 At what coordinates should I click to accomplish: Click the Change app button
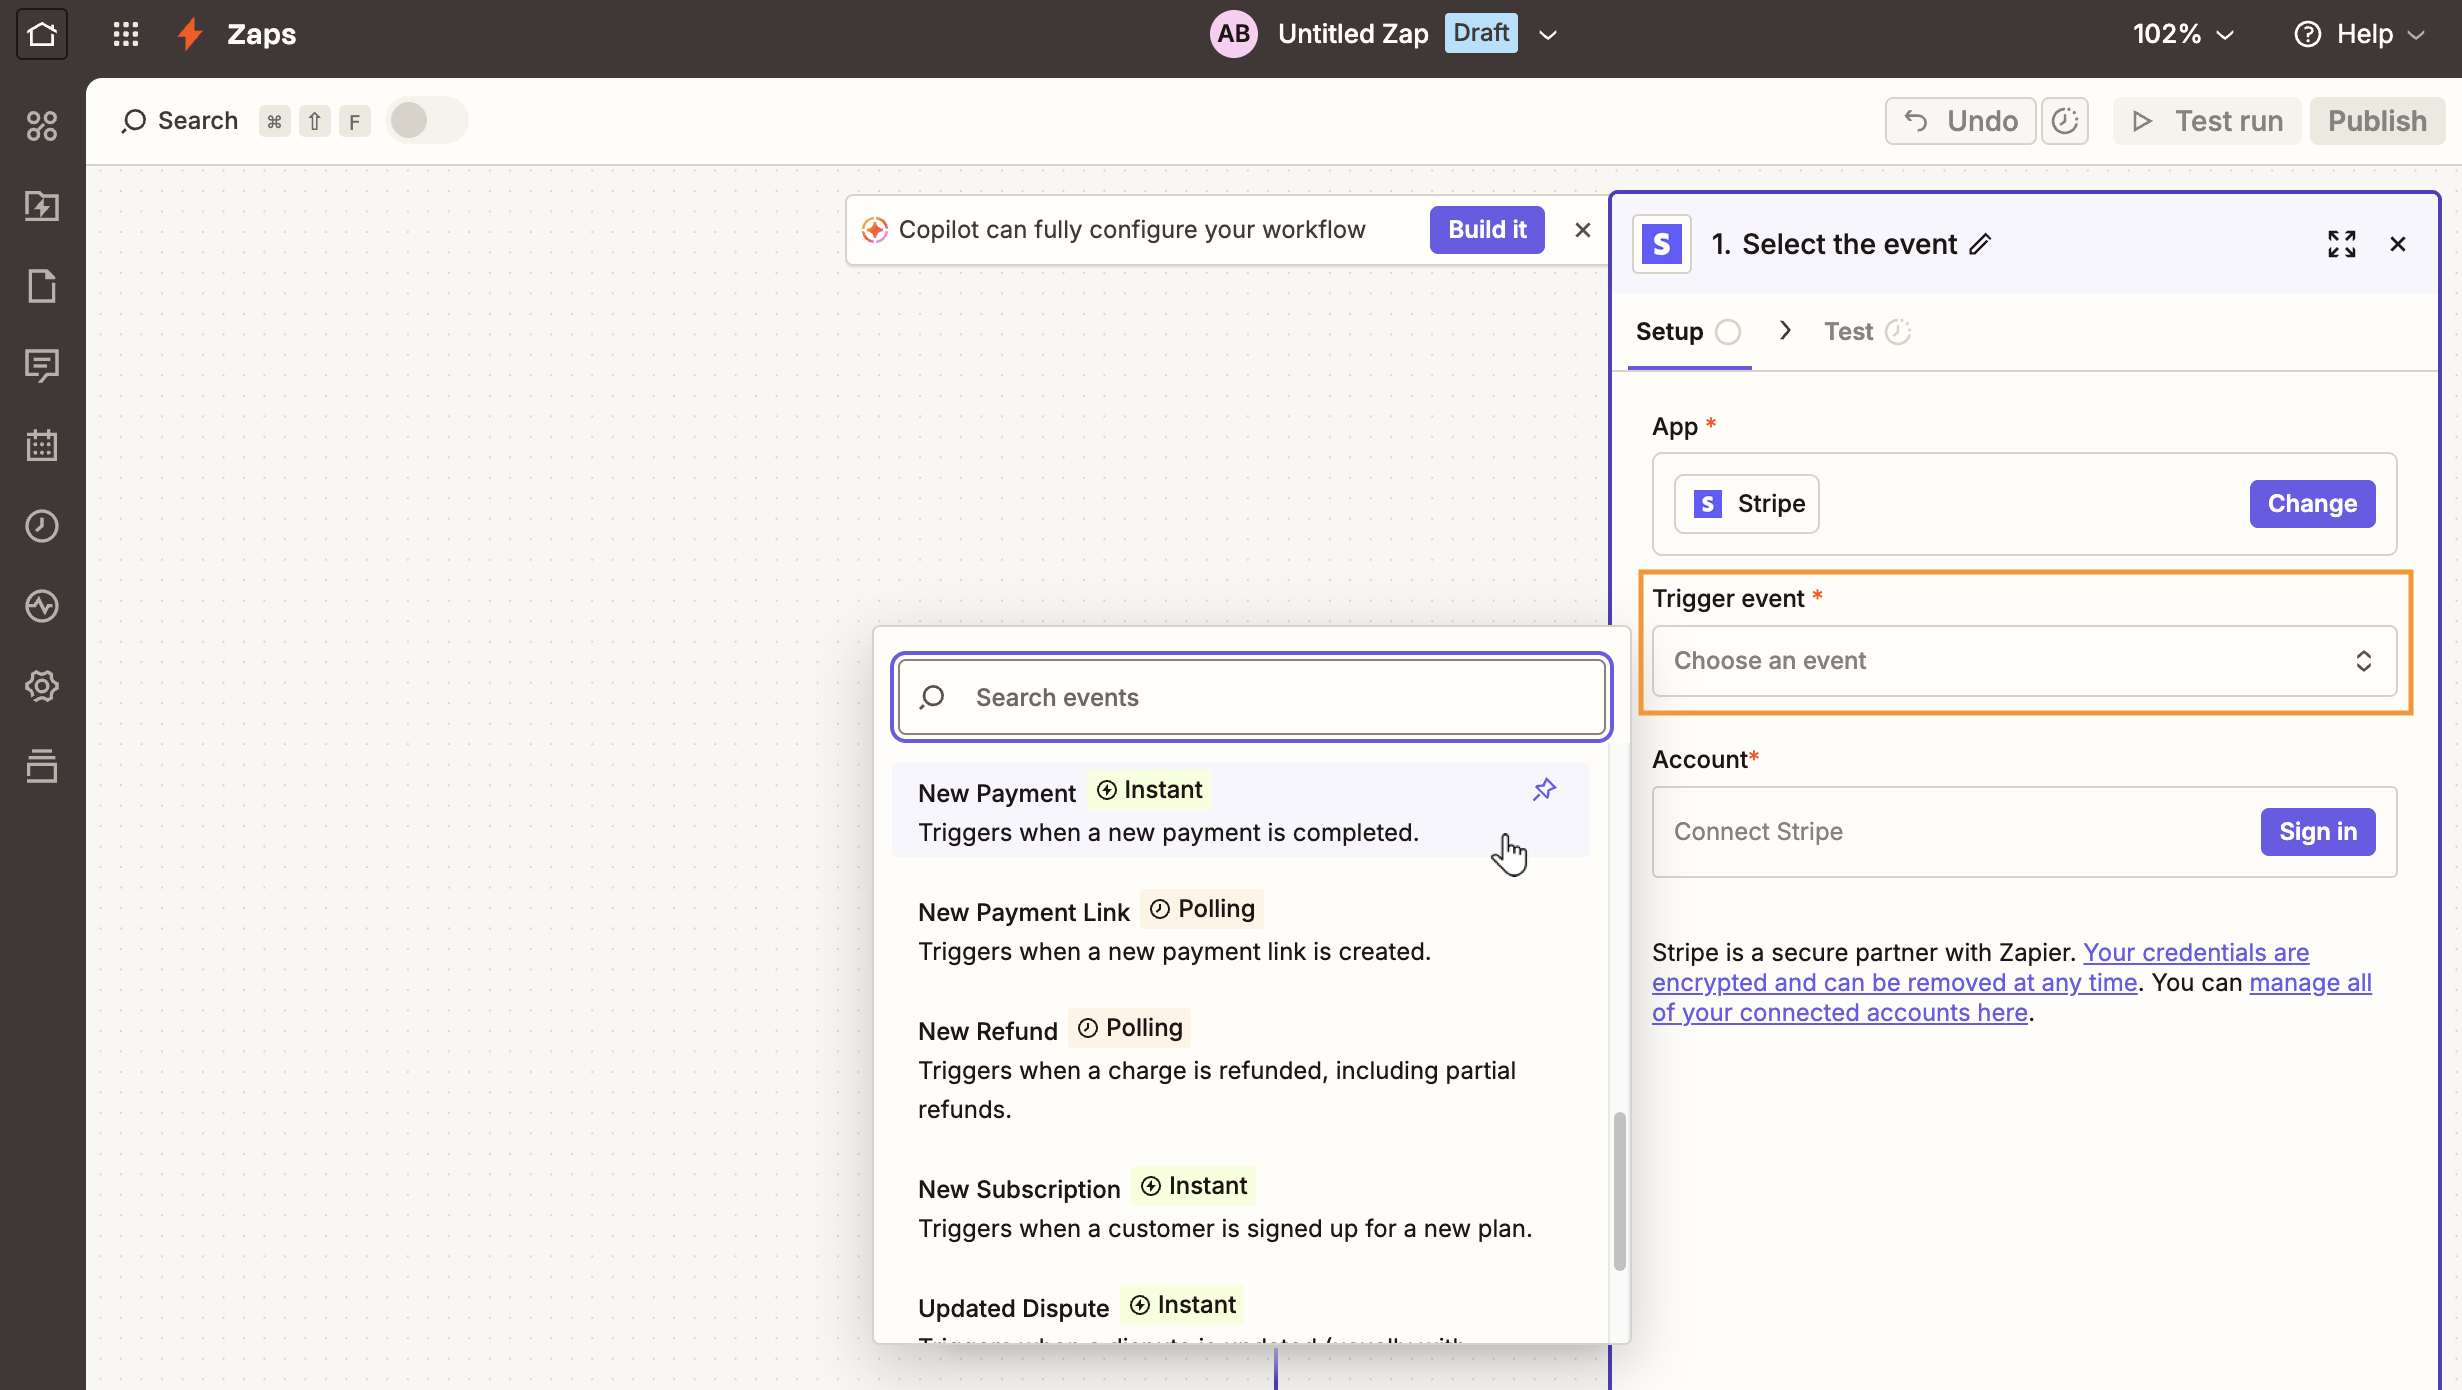coord(2312,504)
